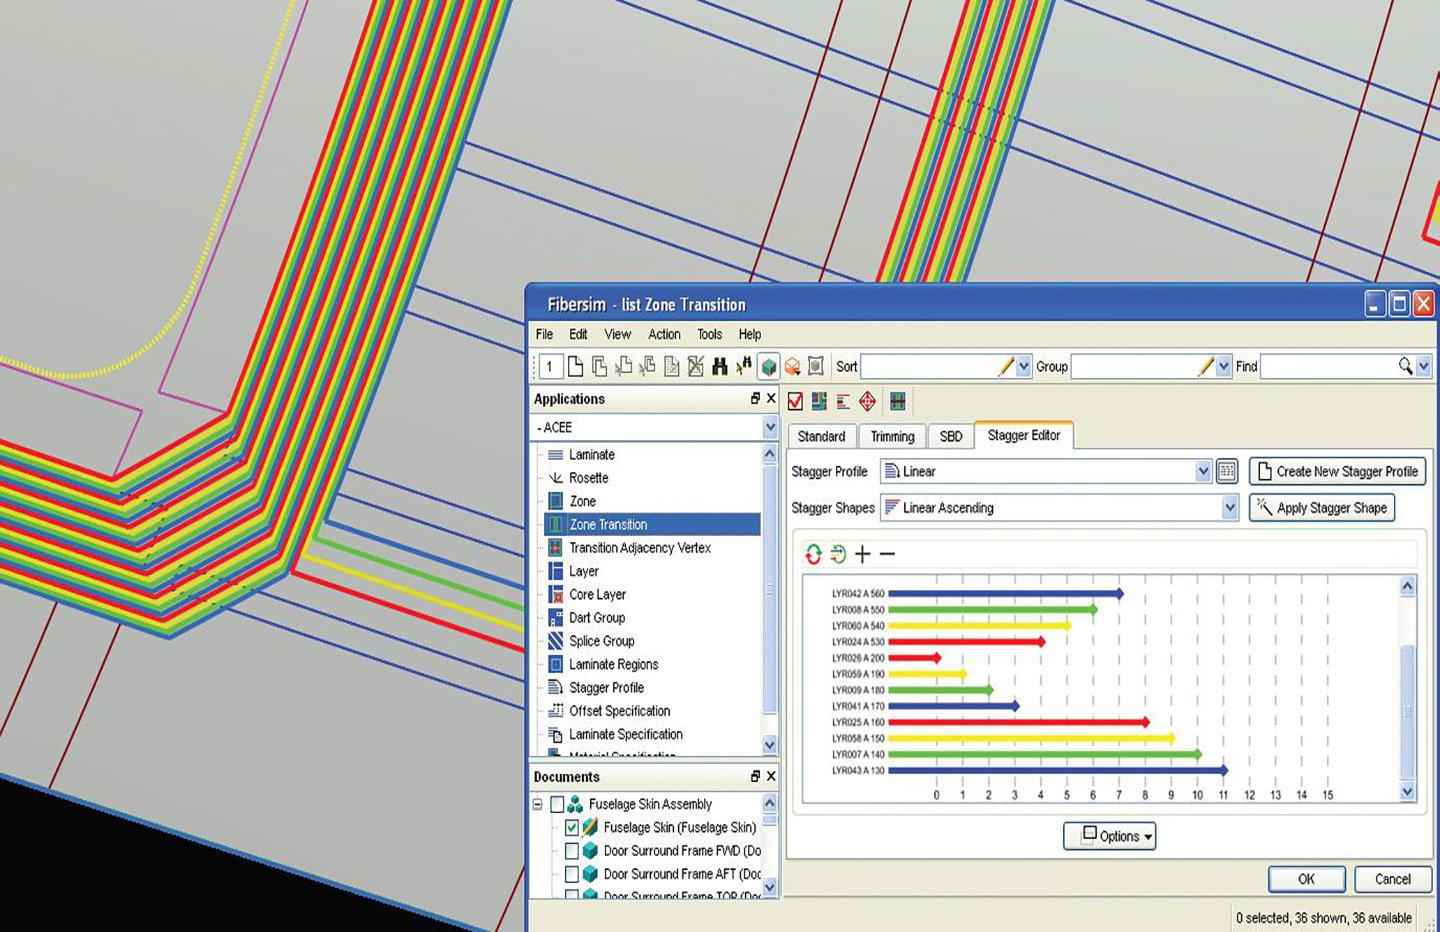
Task: Click the Cancel button
Action: coord(1393,879)
